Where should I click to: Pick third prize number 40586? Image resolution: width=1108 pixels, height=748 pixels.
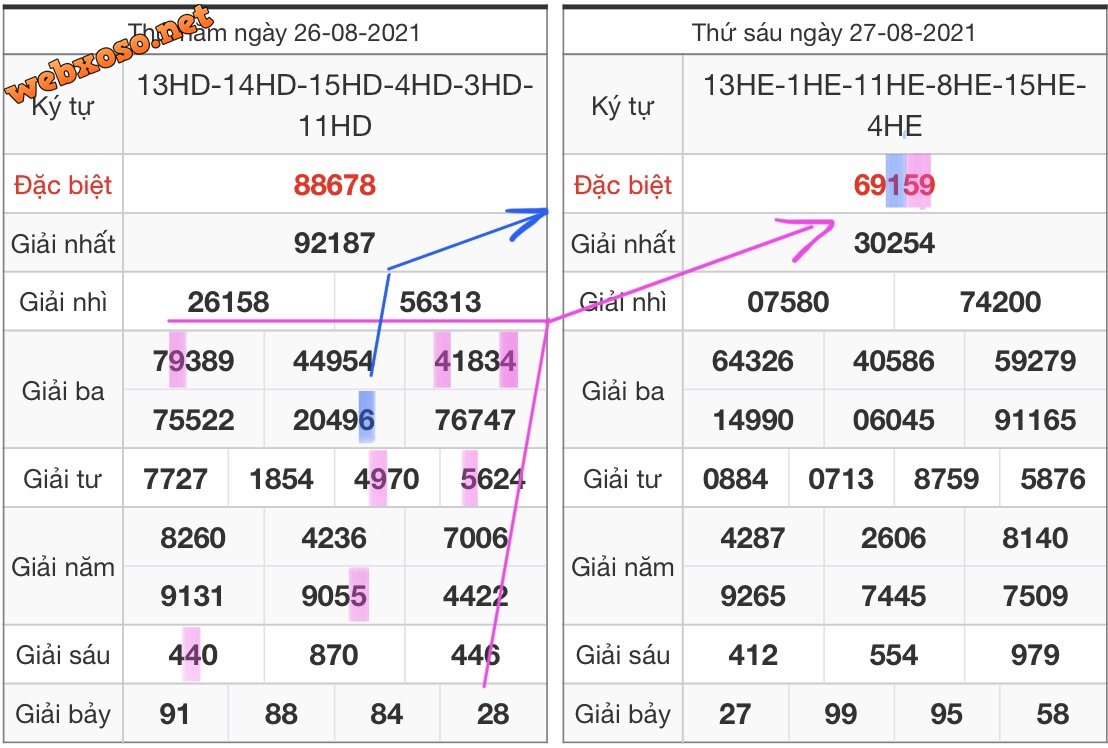[894, 361]
